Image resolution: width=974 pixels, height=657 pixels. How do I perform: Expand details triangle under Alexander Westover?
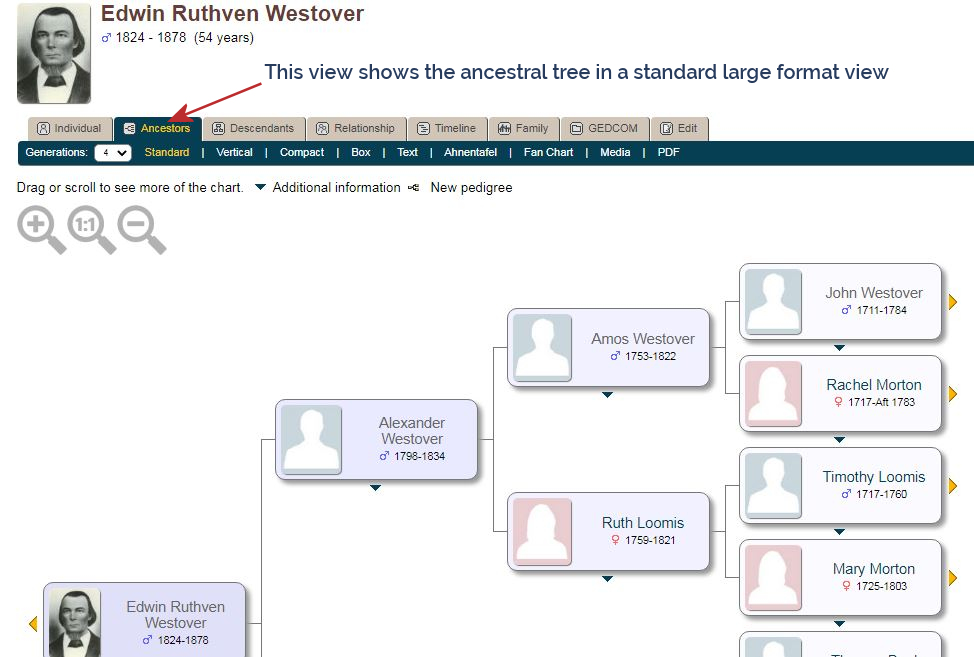(375, 488)
